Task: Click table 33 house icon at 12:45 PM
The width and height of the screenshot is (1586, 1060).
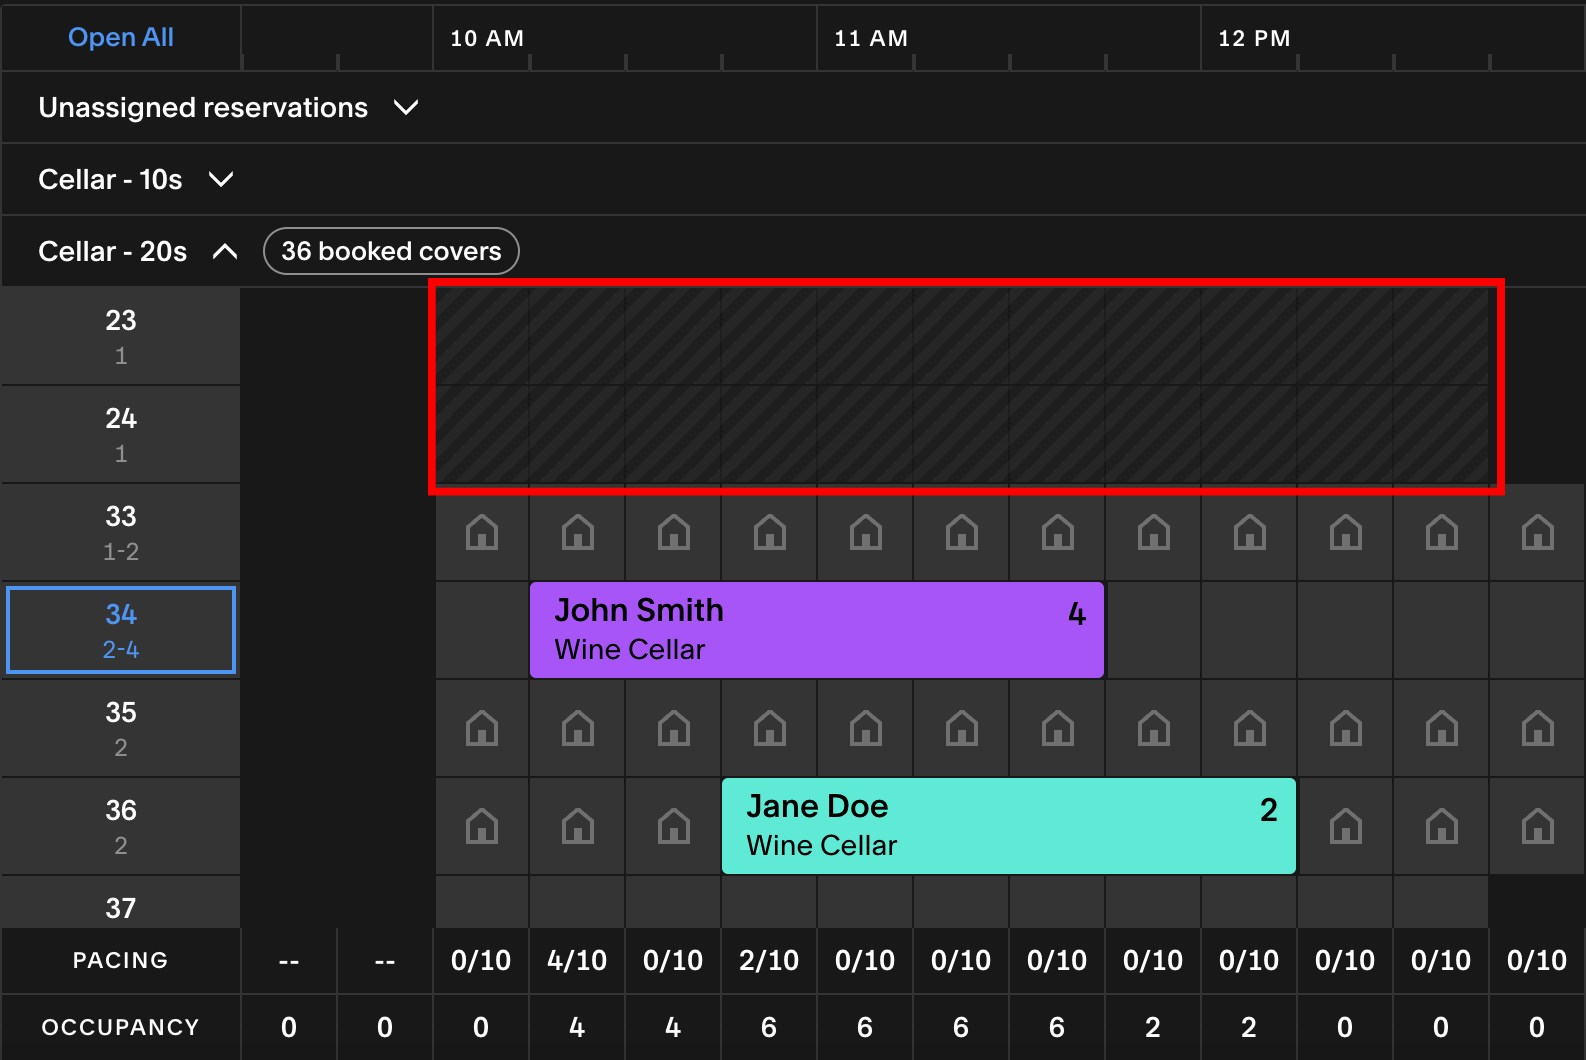Action: click(1538, 532)
